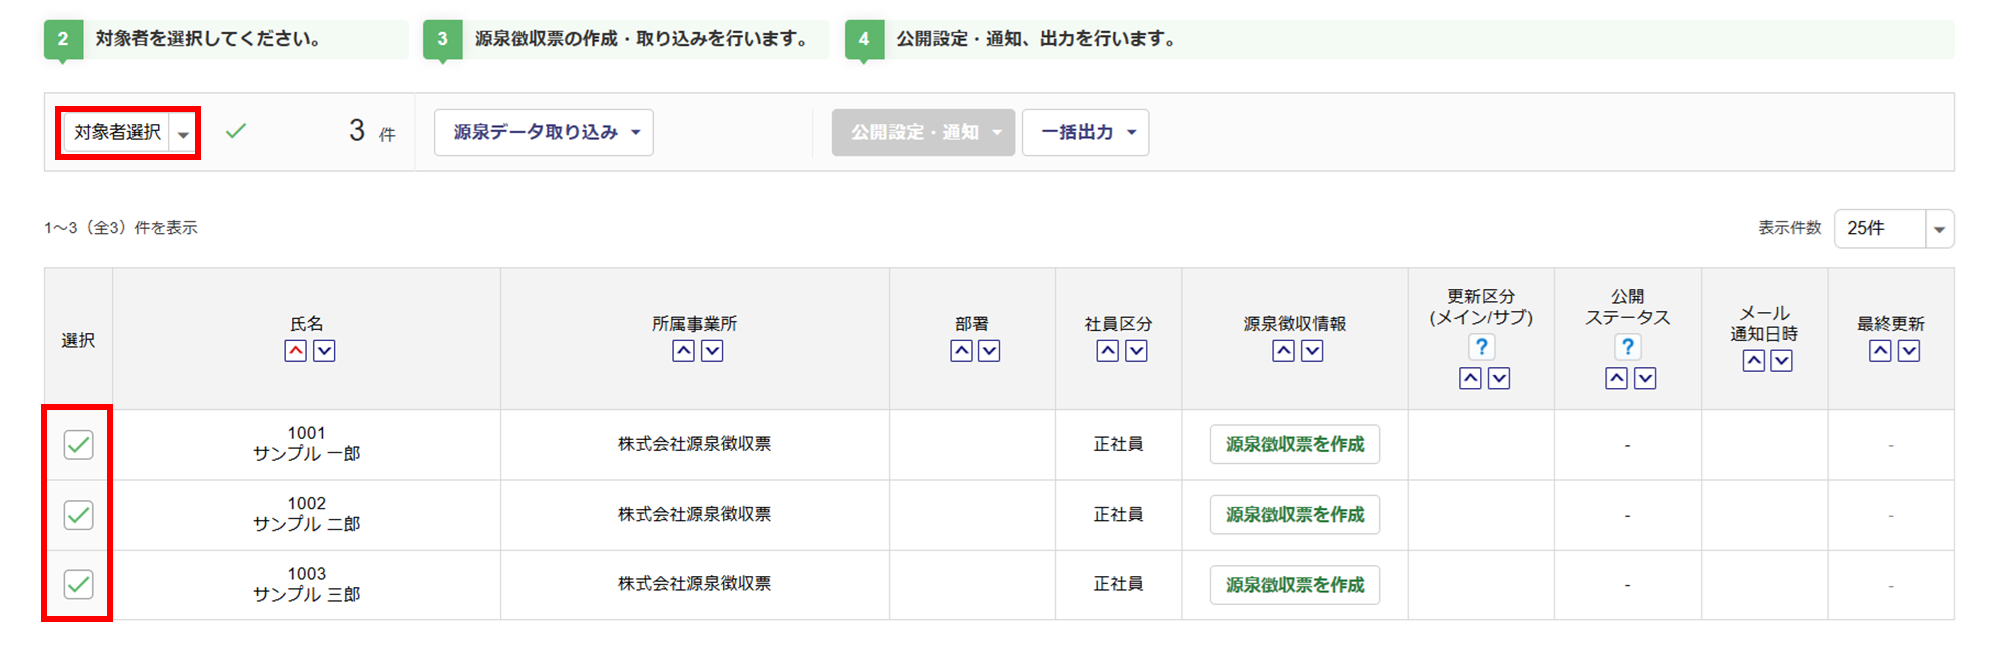Click the 1～3（全3）件を表示 text
Image resolution: width=2000 pixels, height=651 pixels.
click(121, 228)
